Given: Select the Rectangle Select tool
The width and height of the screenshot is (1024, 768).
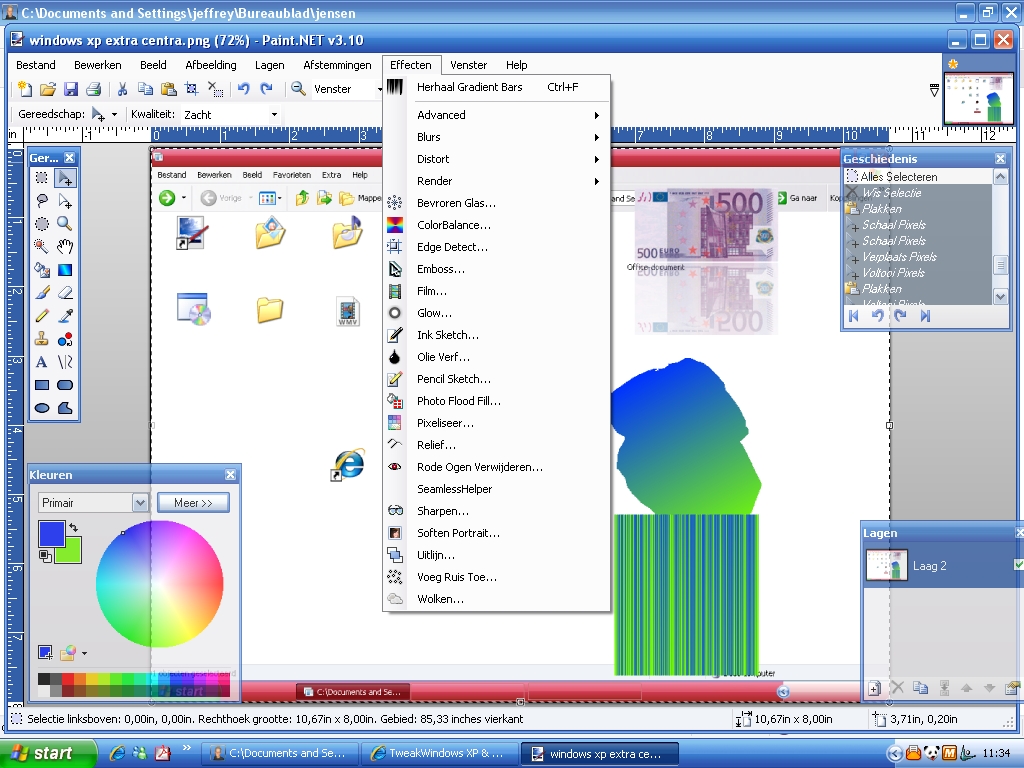Looking at the screenshot, I should coord(42,178).
